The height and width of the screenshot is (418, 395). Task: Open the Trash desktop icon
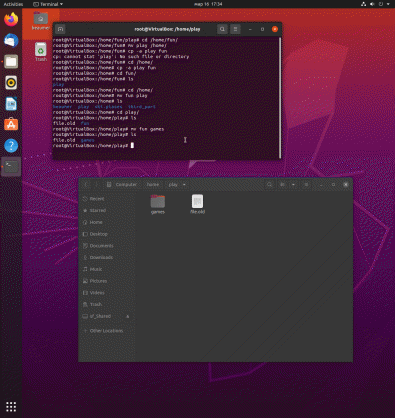point(41,52)
